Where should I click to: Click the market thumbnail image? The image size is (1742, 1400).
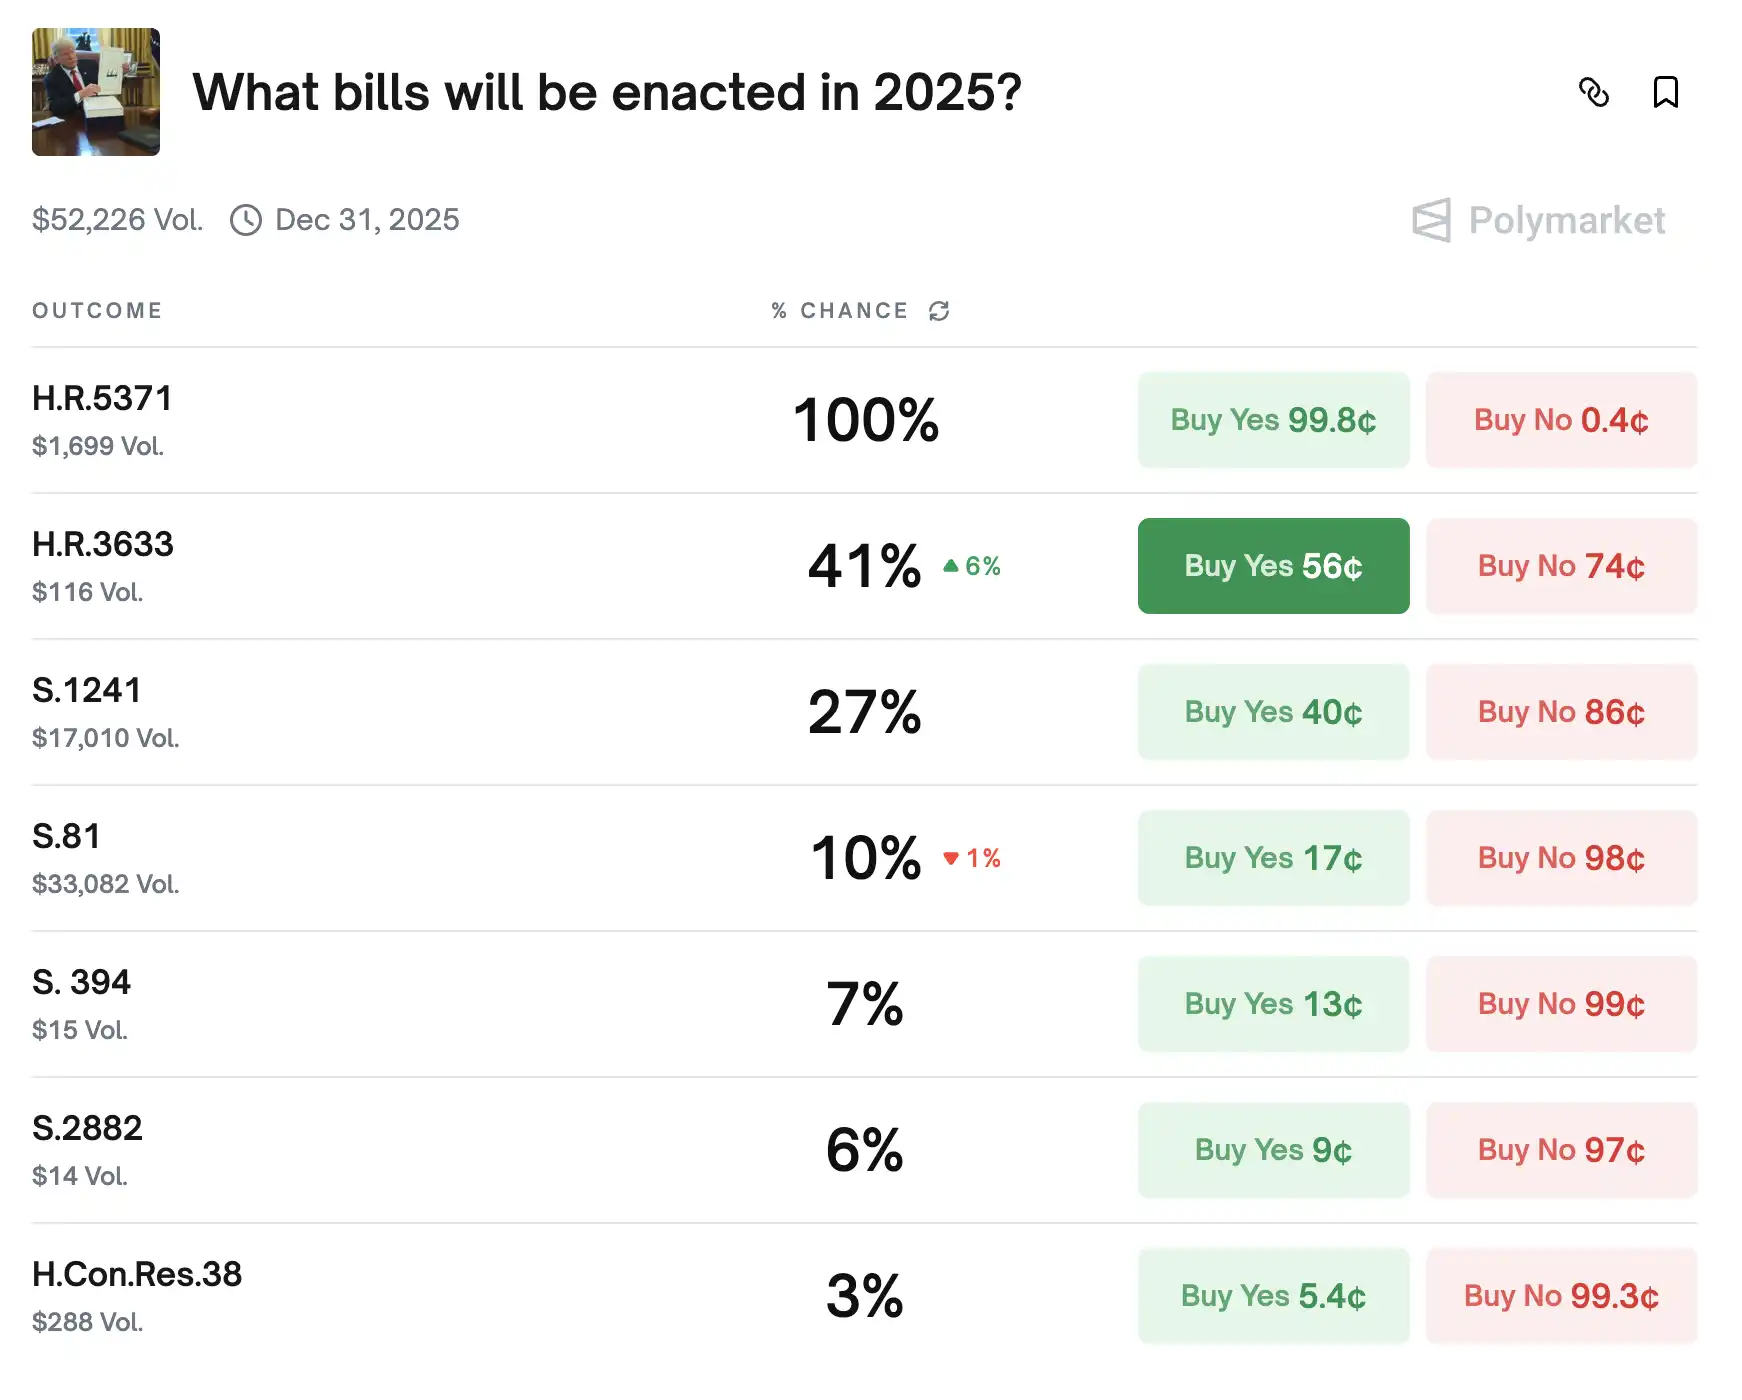pos(95,92)
